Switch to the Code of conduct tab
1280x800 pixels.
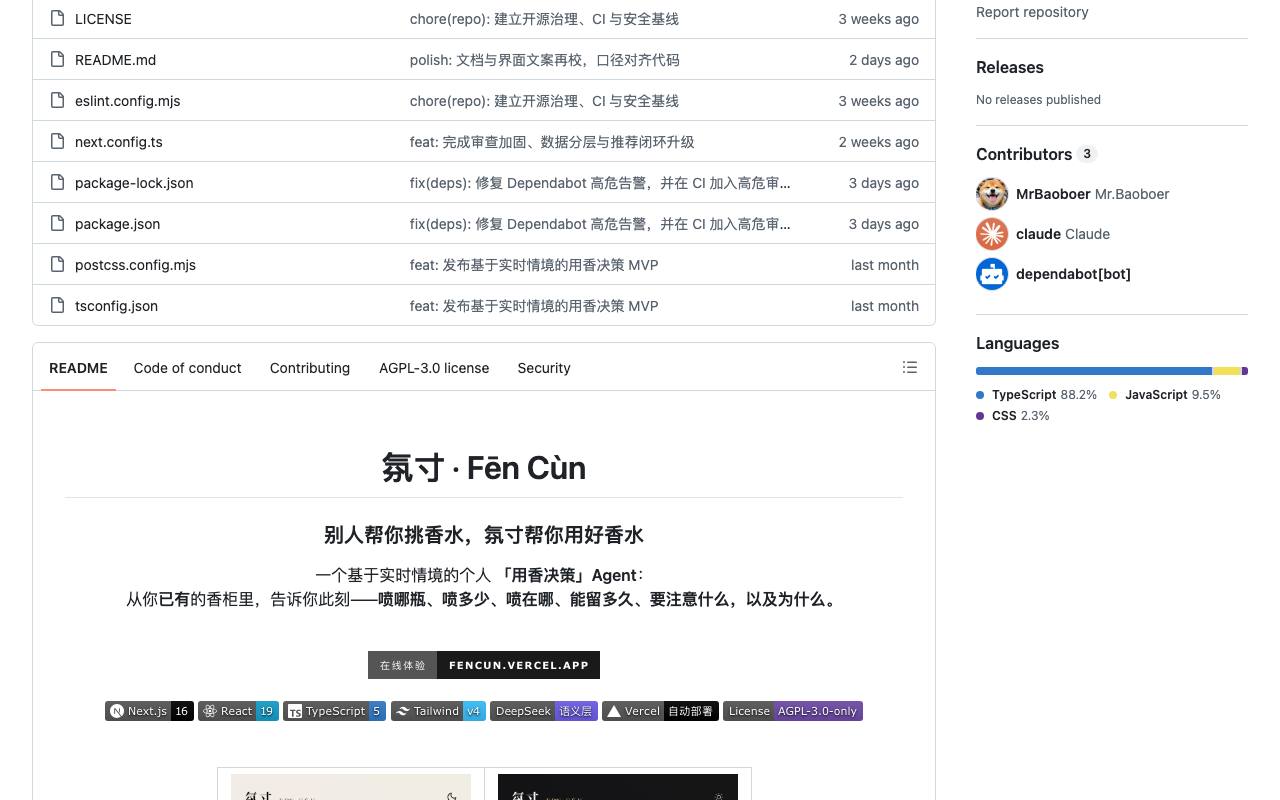coord(188,368)
